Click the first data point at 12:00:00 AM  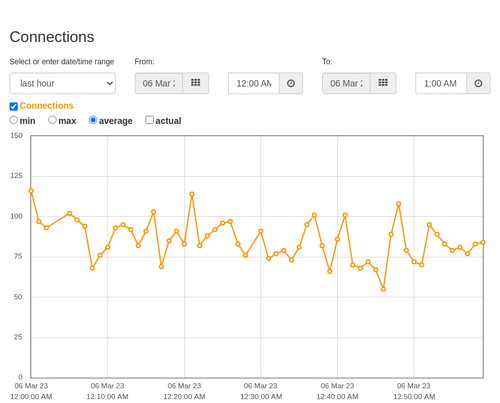coord(31,191)
